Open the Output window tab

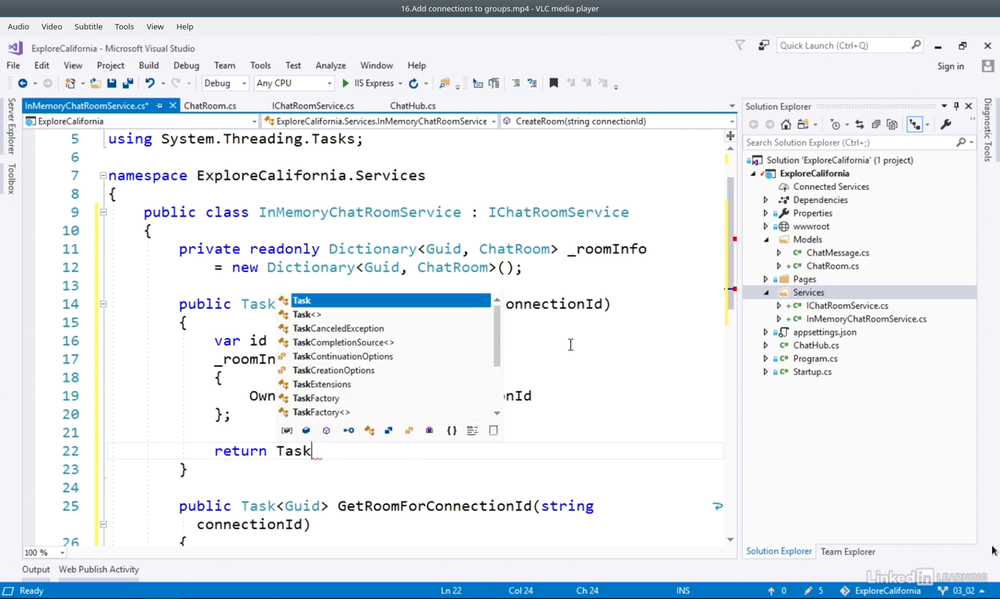pyautogui.click(x=36, y=570)
